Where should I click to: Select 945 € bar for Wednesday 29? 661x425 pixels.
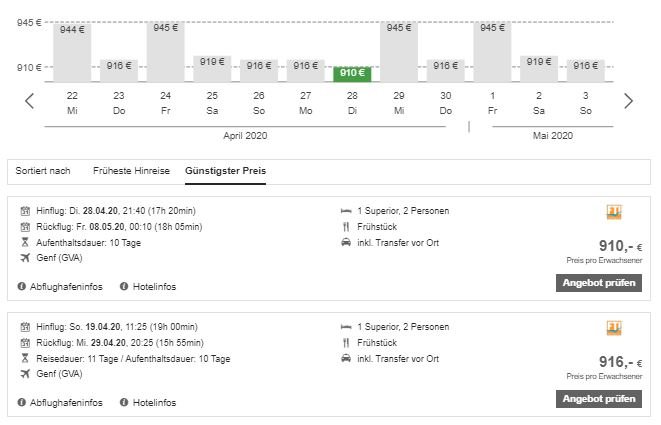tap(399, 50)
